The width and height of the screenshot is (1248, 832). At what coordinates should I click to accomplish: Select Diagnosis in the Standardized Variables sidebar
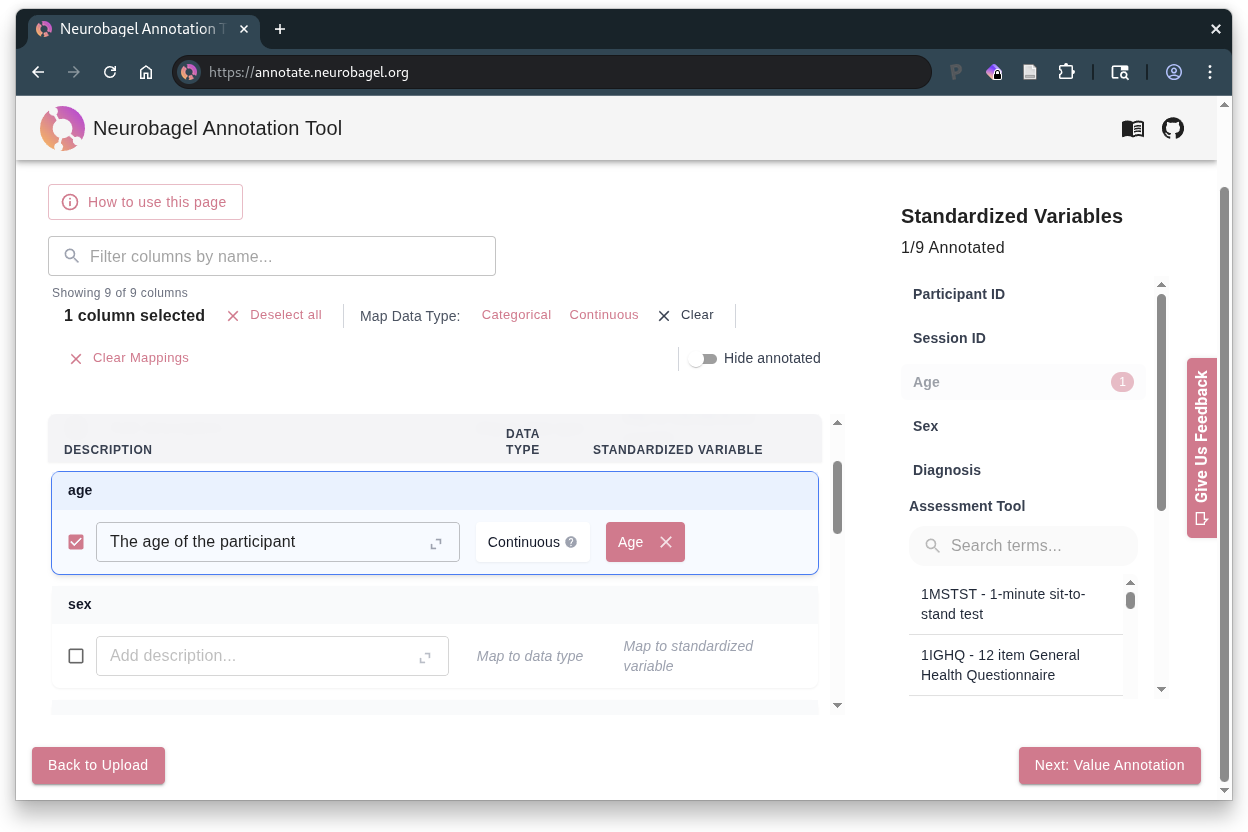pyautogui.click(x=946, y=470)
